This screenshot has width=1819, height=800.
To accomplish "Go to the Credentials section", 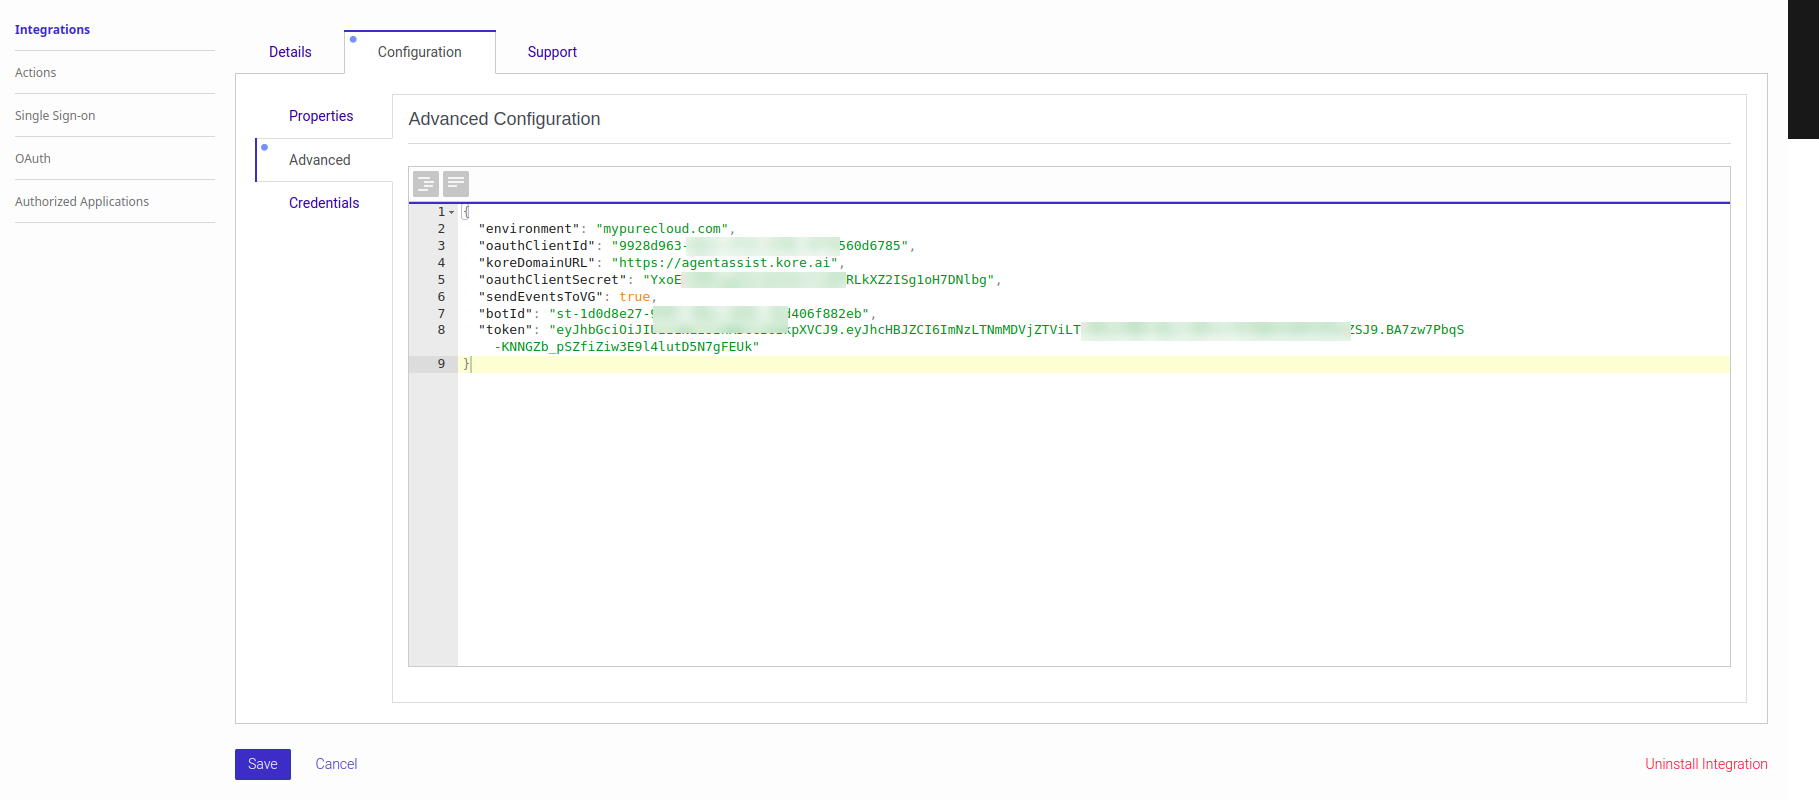I will (324, 203).
